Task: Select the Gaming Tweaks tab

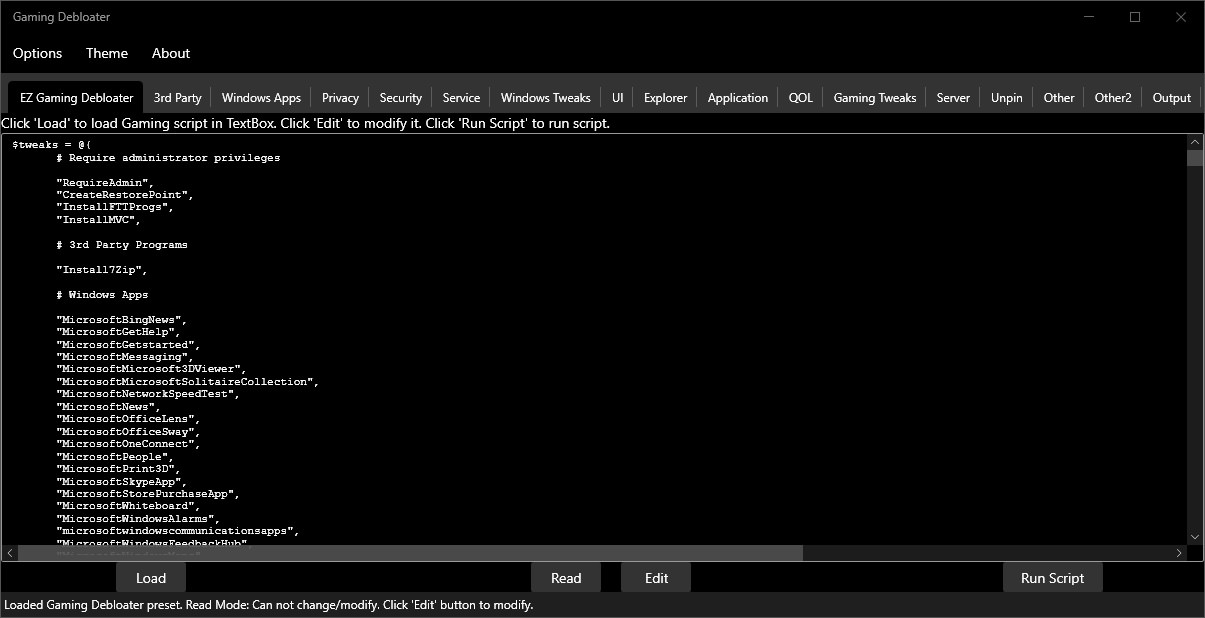Action: (874, 98)
